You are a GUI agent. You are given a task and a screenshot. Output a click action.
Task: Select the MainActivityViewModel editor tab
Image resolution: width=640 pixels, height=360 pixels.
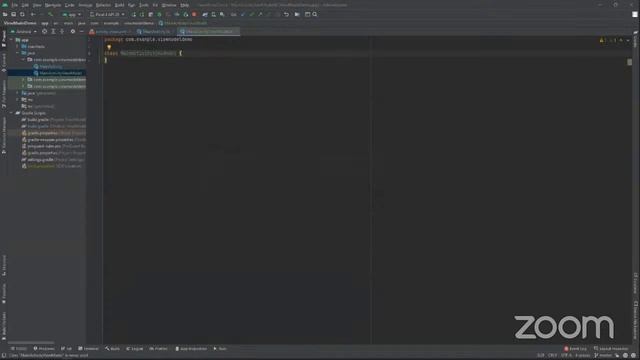(x=209, y=31)
